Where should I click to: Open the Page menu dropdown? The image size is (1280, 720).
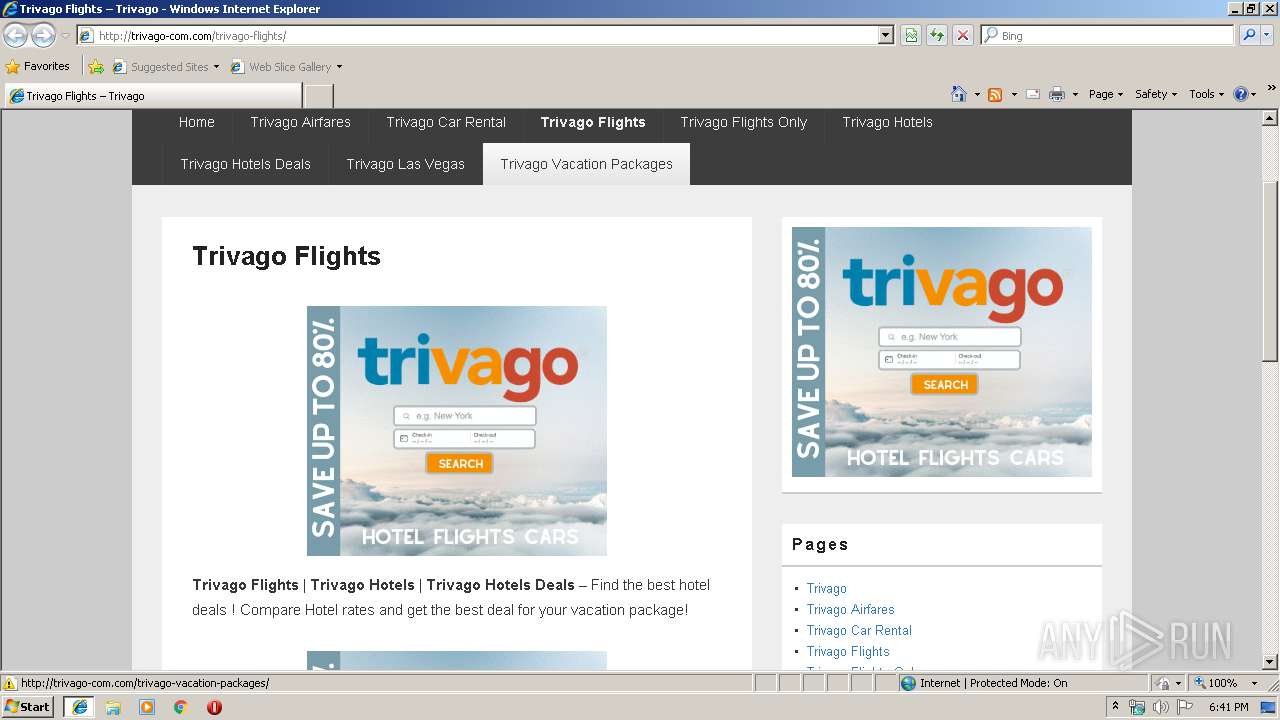(x=1105, y=94)
